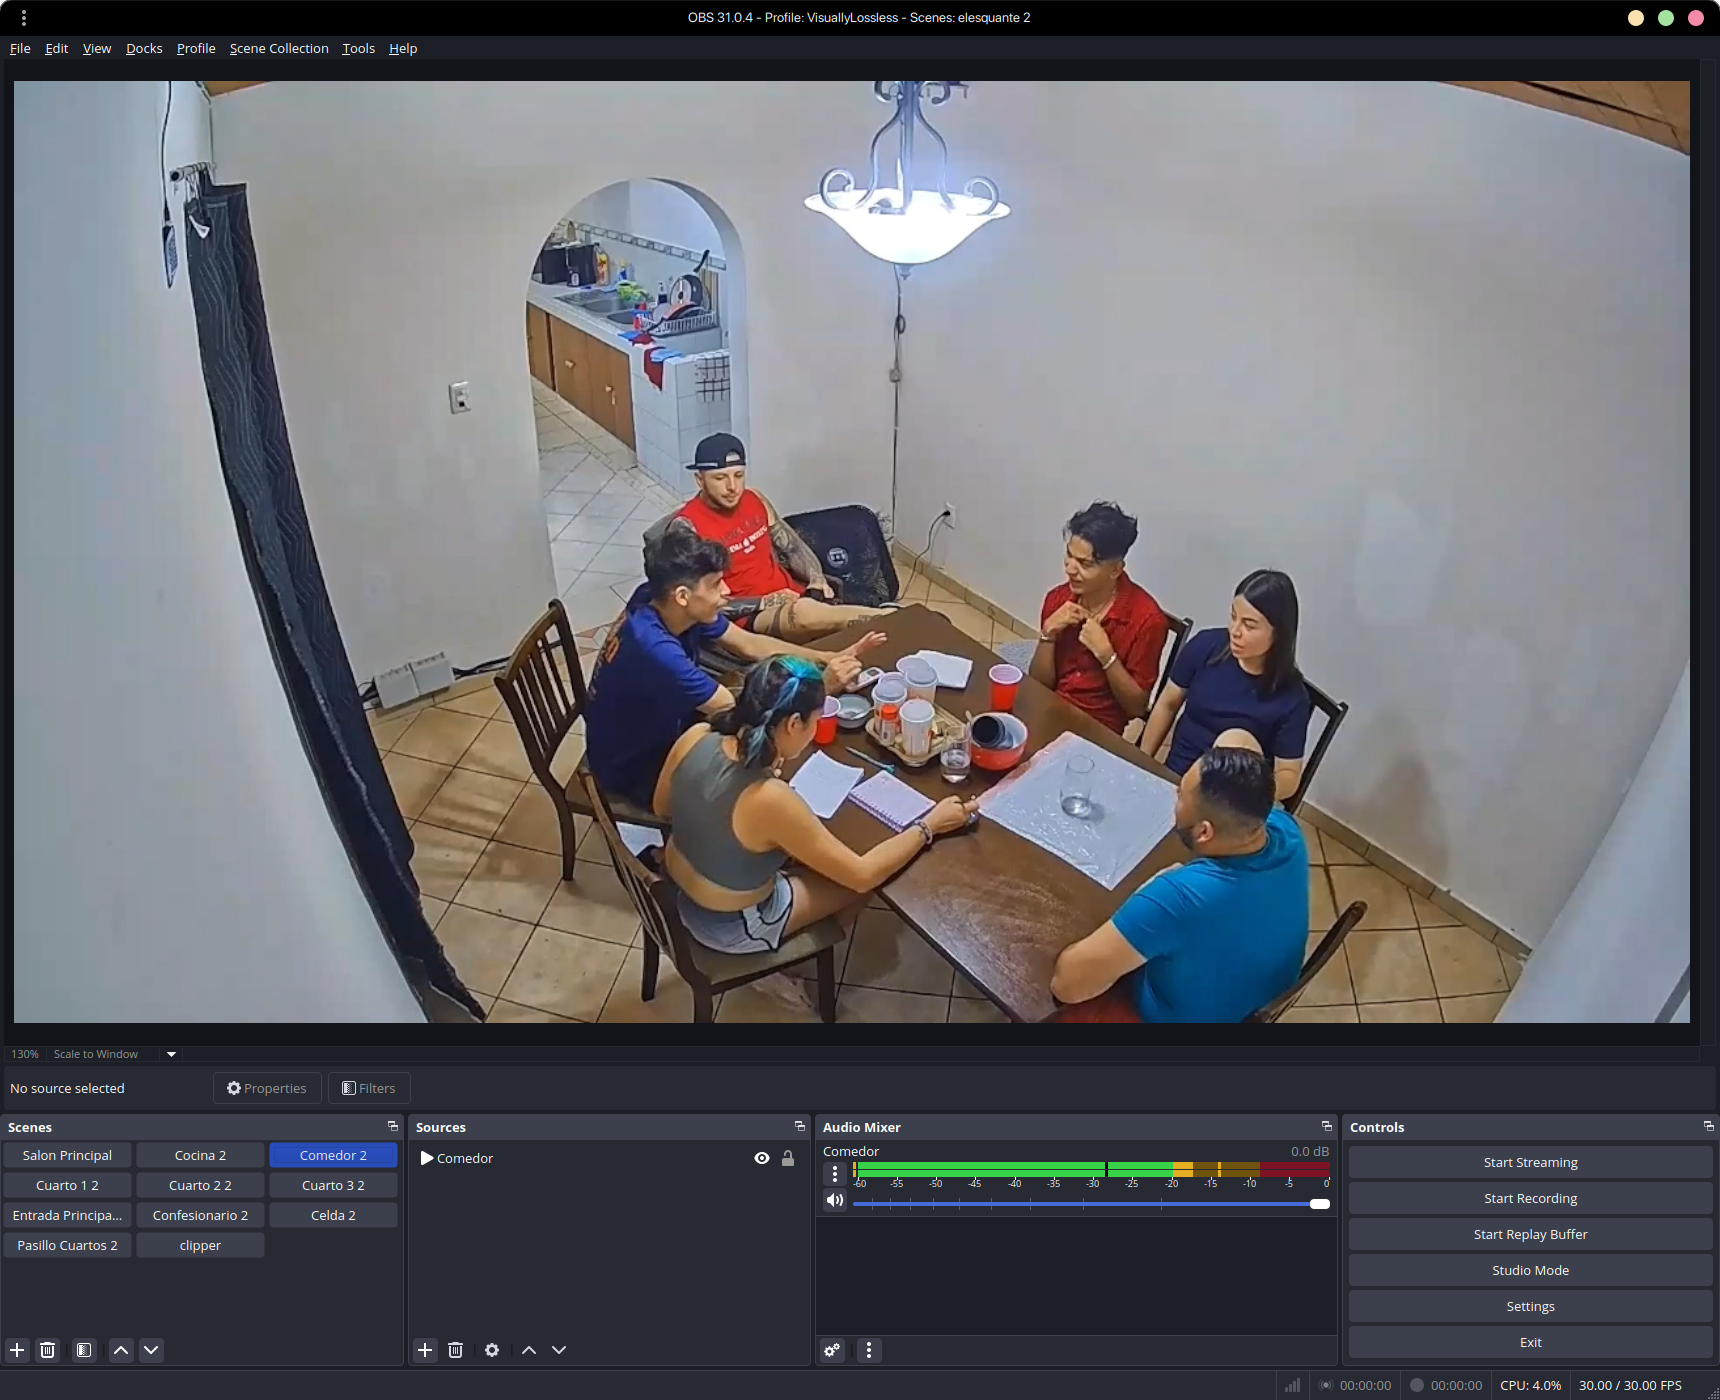Open the Docks menu
Image resolution: width=1720 pixels, height=1400 pixels.
pos(144,48)
